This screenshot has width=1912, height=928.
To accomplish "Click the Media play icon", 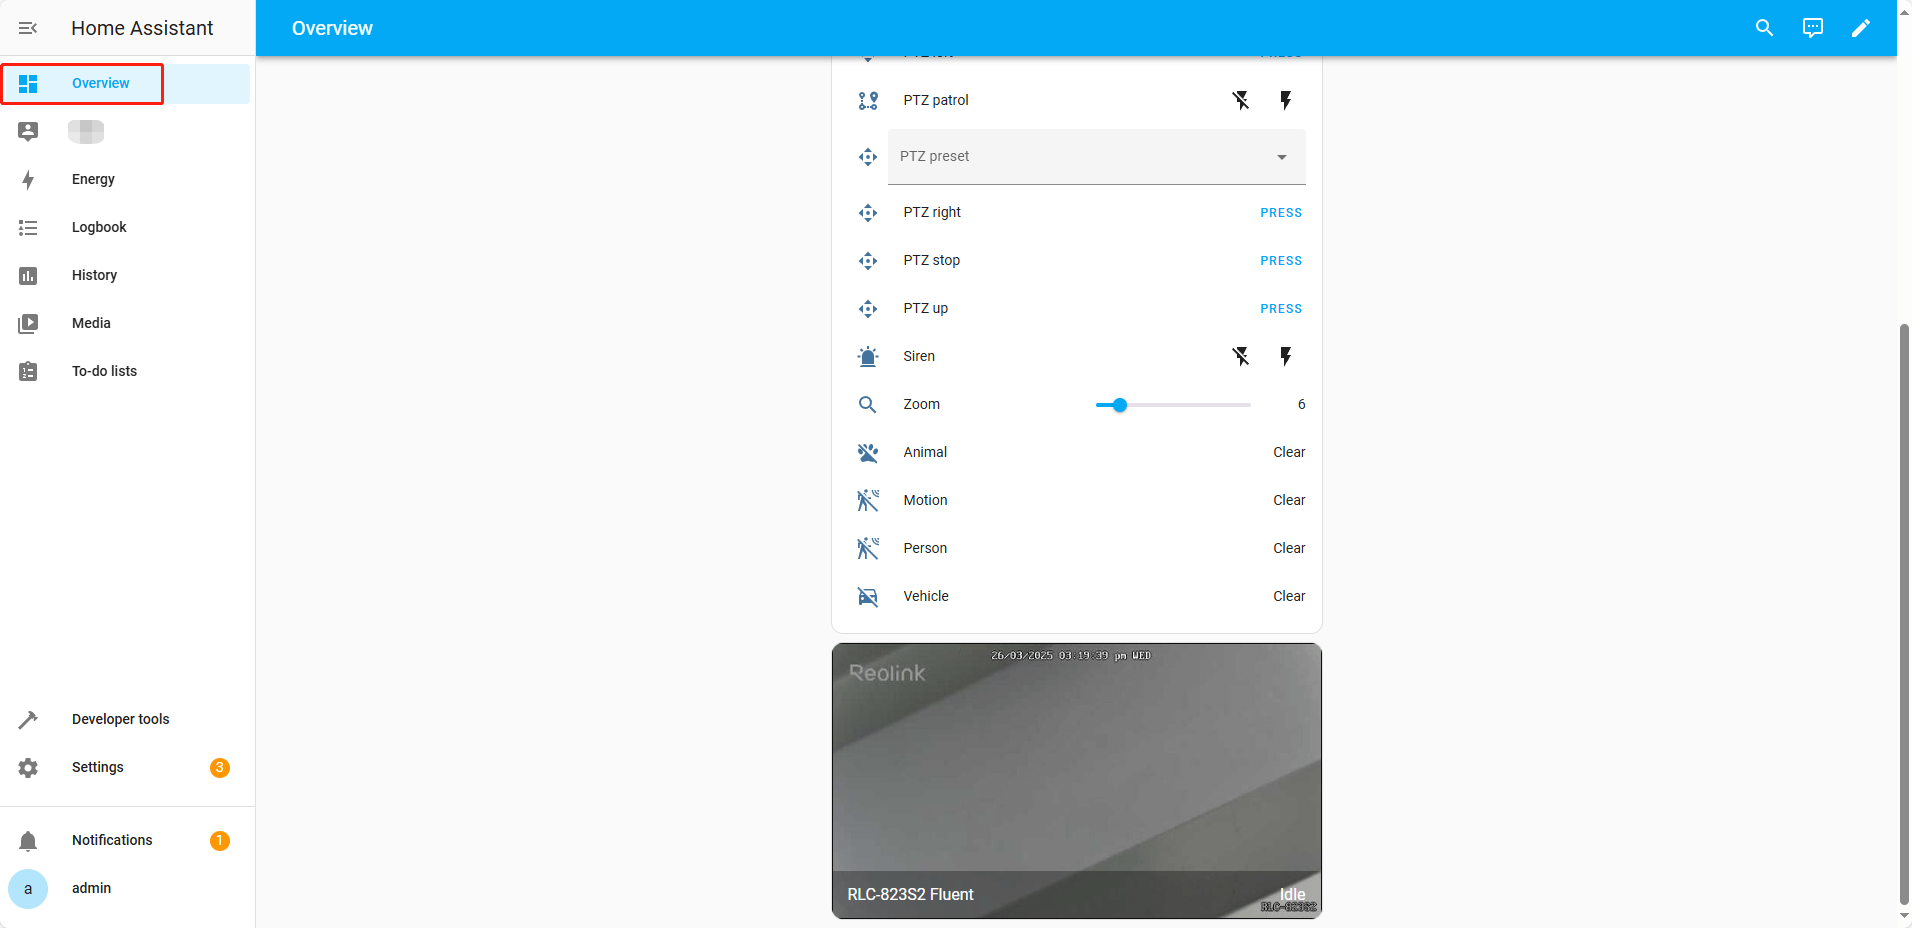I will point(28,324).
